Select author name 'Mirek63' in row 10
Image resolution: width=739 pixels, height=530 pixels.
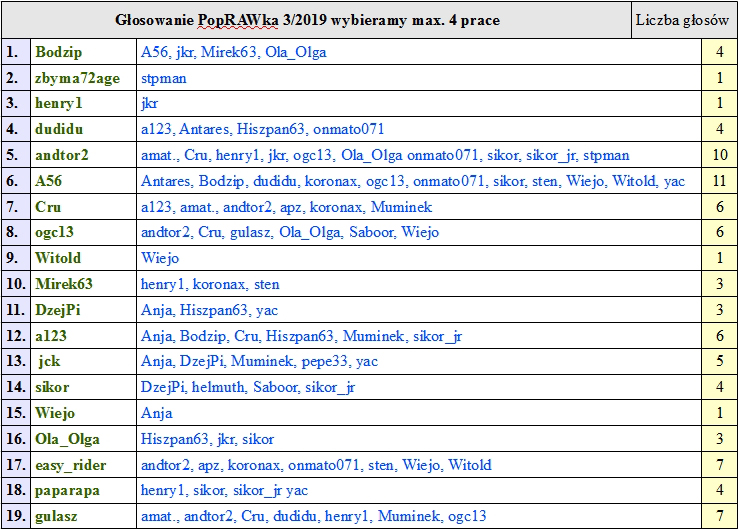(64, 284)
